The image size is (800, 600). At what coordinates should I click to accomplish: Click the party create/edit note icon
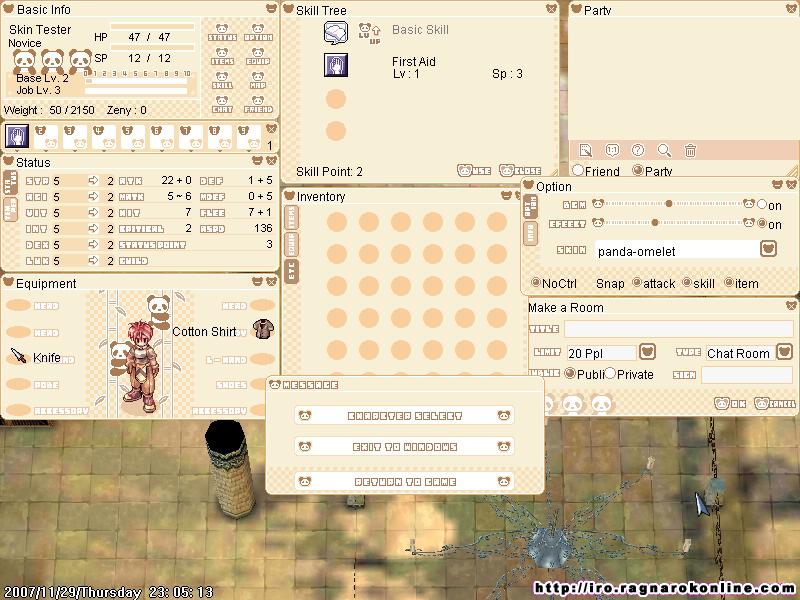coord(586,150)
